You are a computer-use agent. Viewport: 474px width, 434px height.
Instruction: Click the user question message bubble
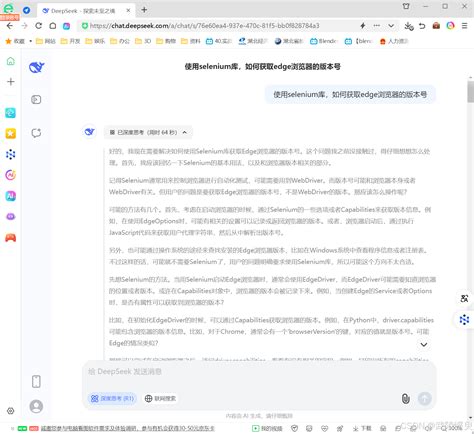350,95
